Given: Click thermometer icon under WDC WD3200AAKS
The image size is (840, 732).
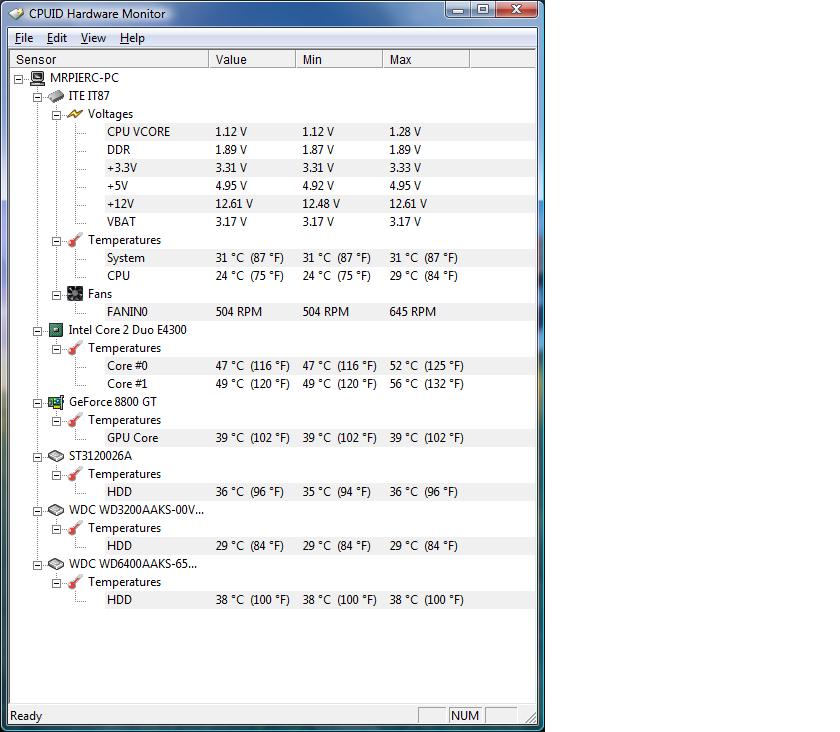Looking at the screenshot, I should pos(75,528).
